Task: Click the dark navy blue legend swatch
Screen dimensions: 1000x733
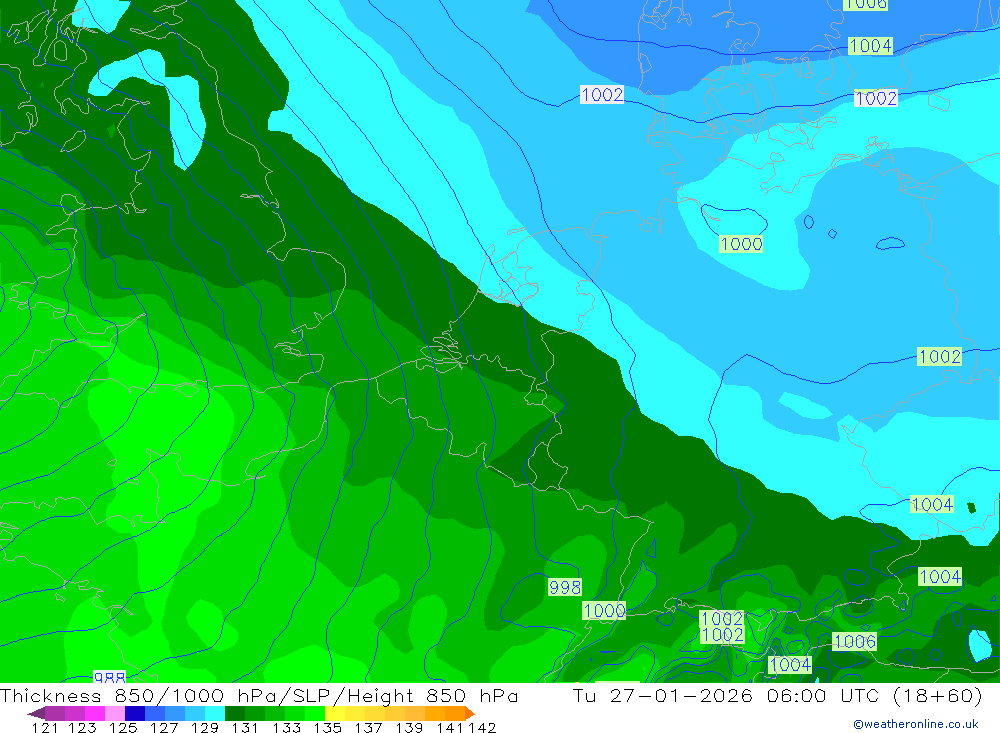Action: (x=135, y=713)
